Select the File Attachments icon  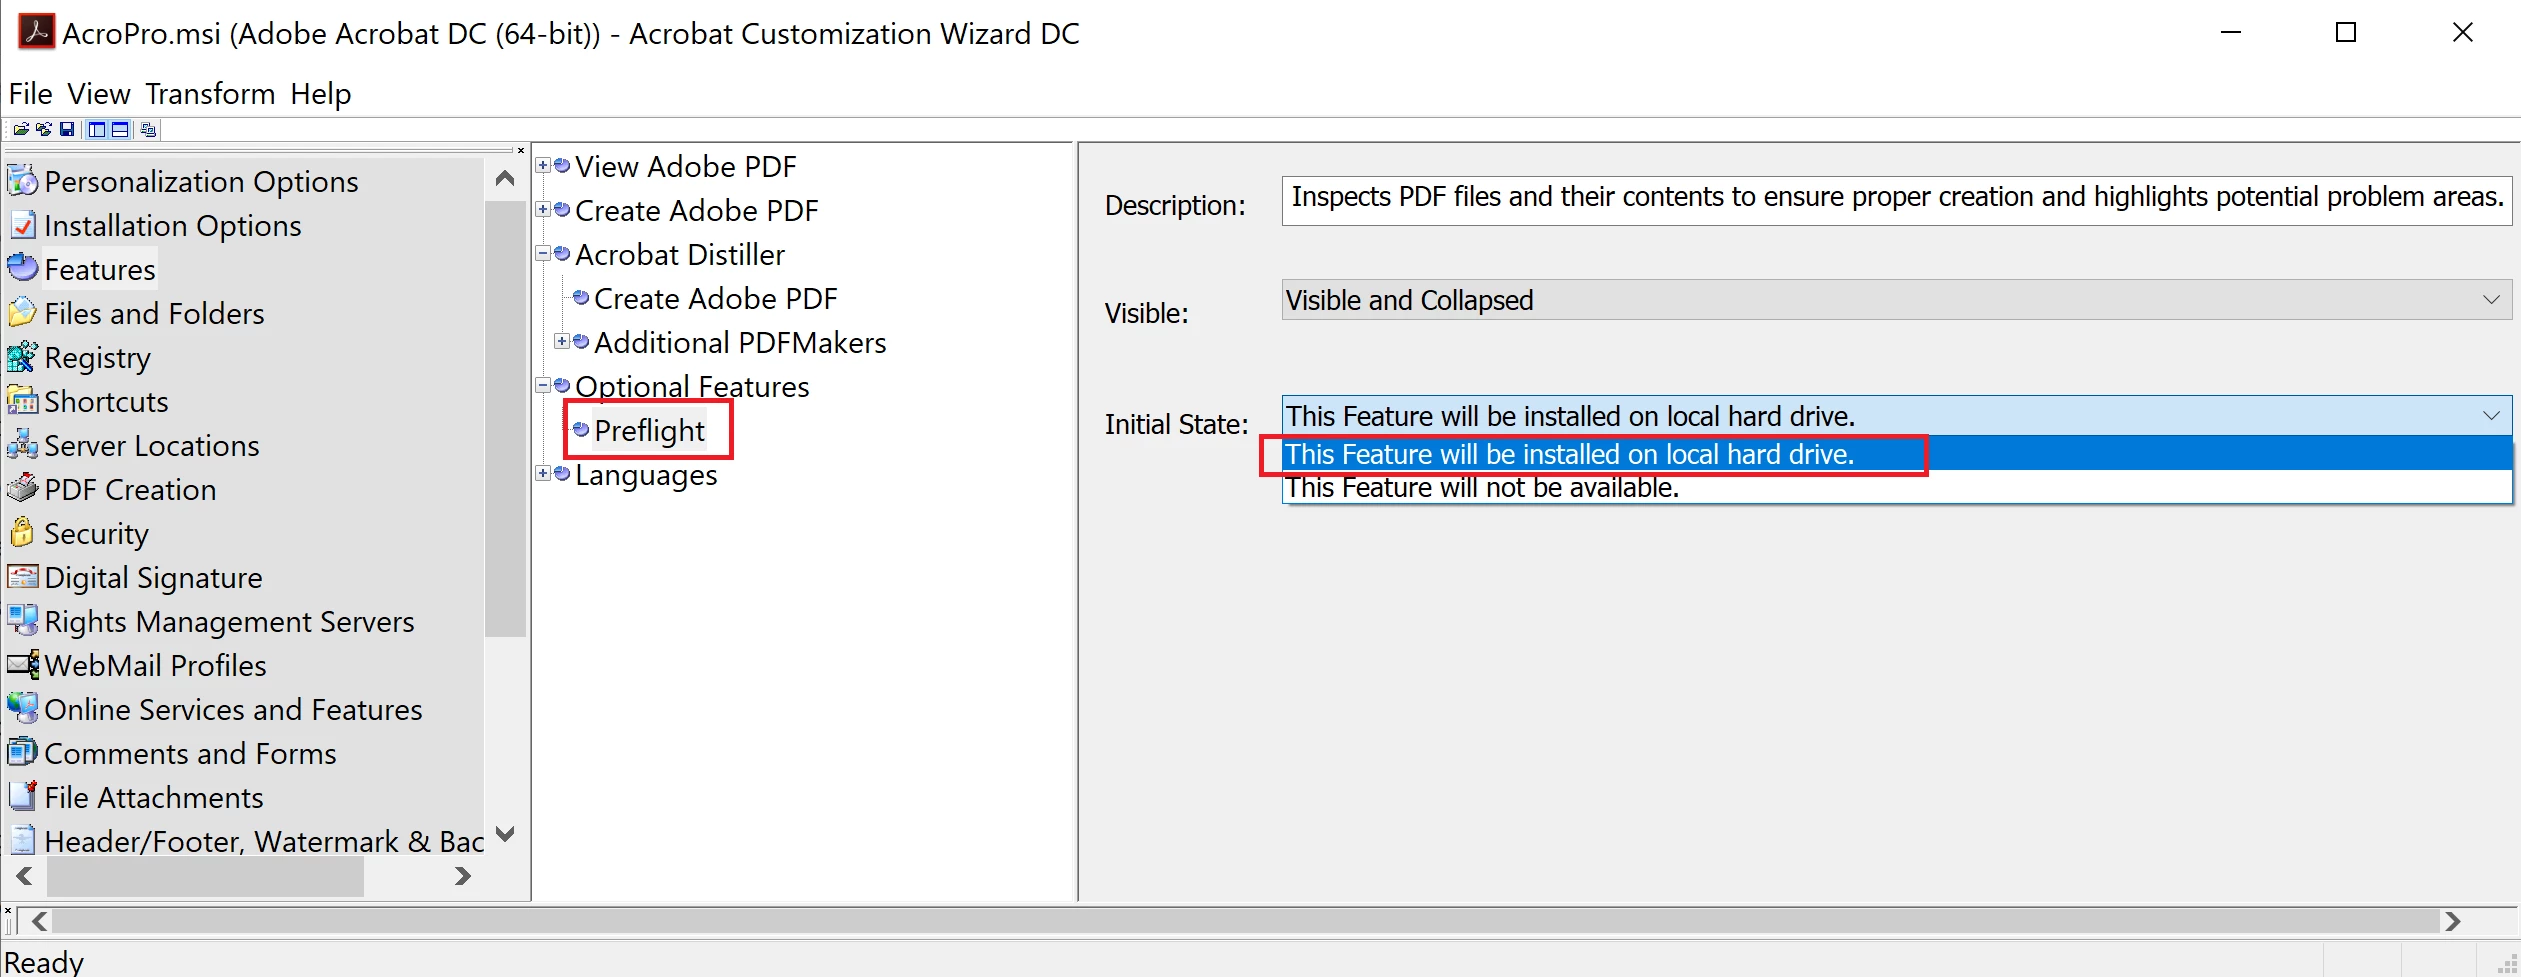pos(22,797)
